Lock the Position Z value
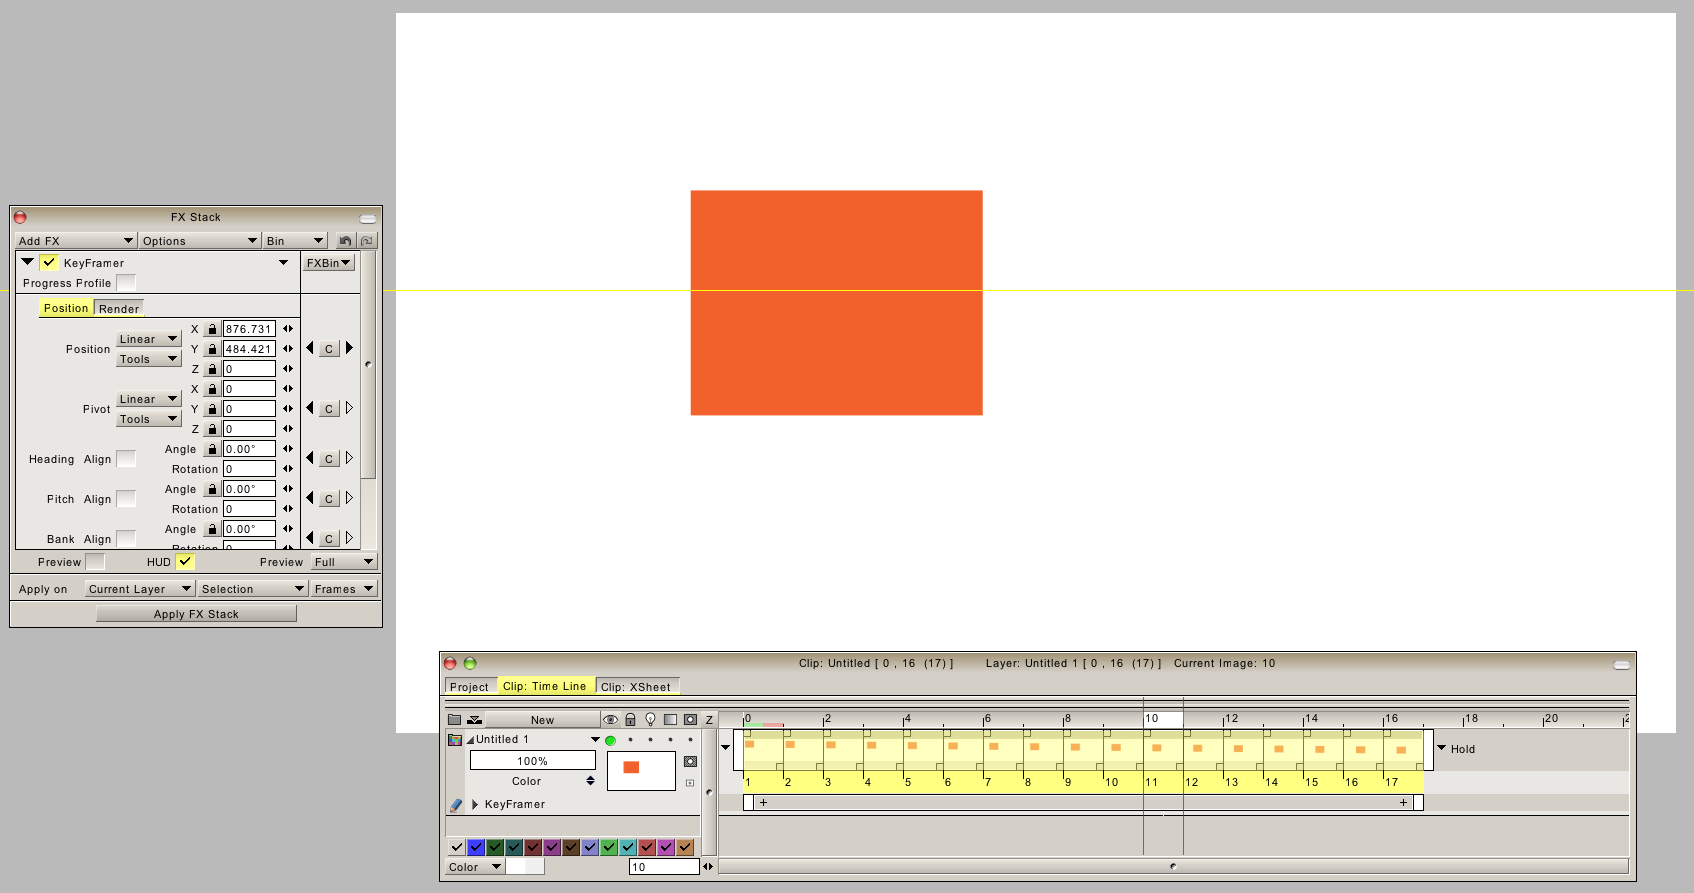Viewport: 1694px width, 893px height. tap(212, 369)
